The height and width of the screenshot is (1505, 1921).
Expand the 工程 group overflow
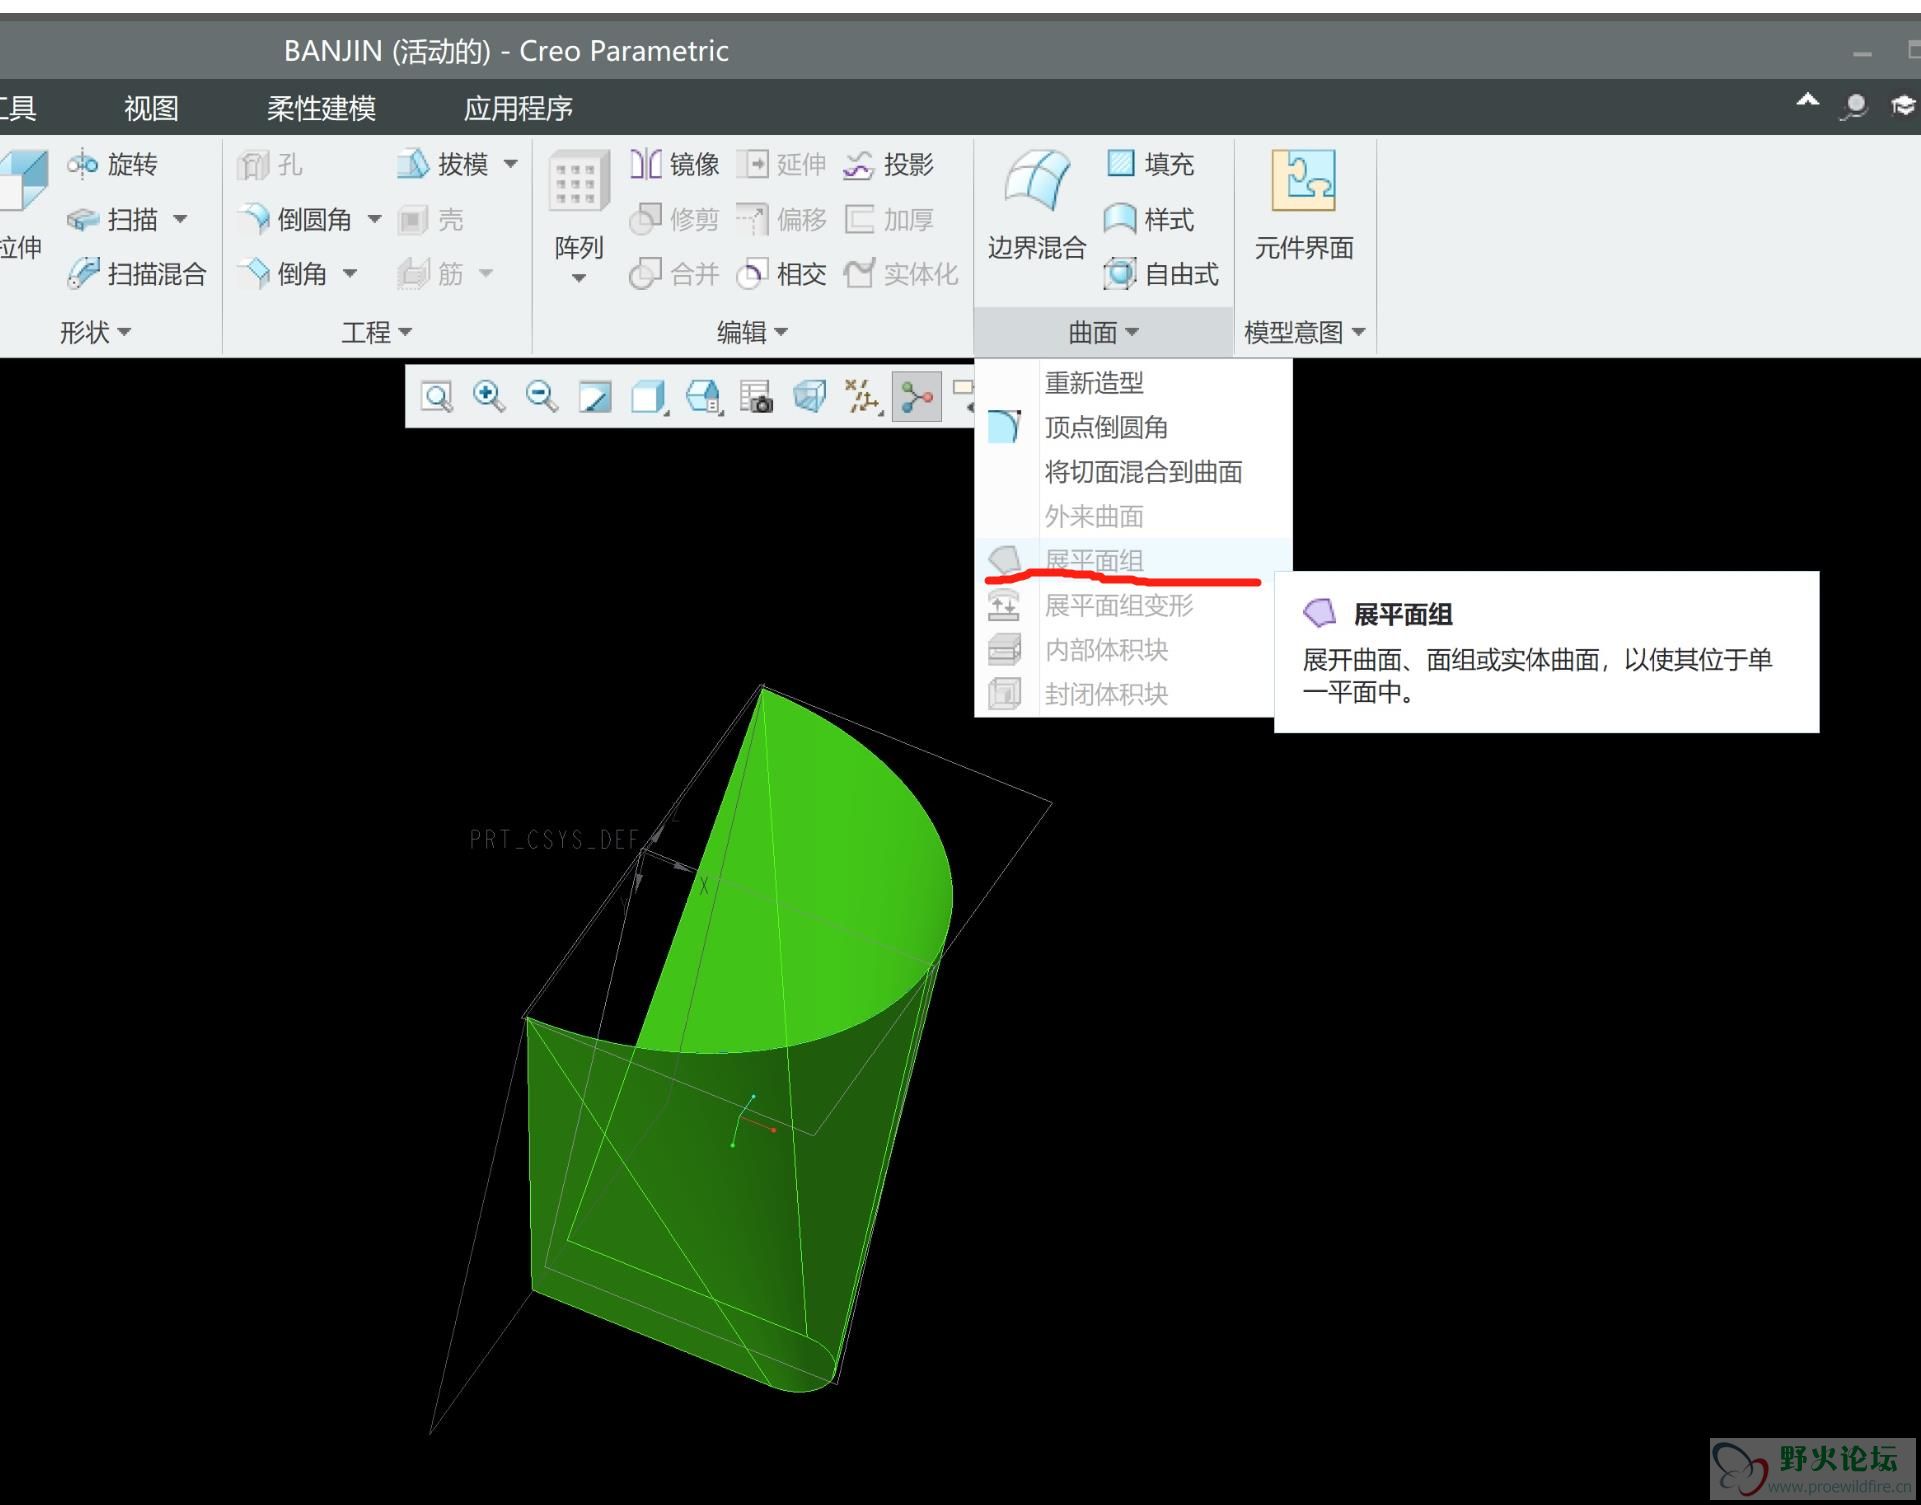pos(377,332)
